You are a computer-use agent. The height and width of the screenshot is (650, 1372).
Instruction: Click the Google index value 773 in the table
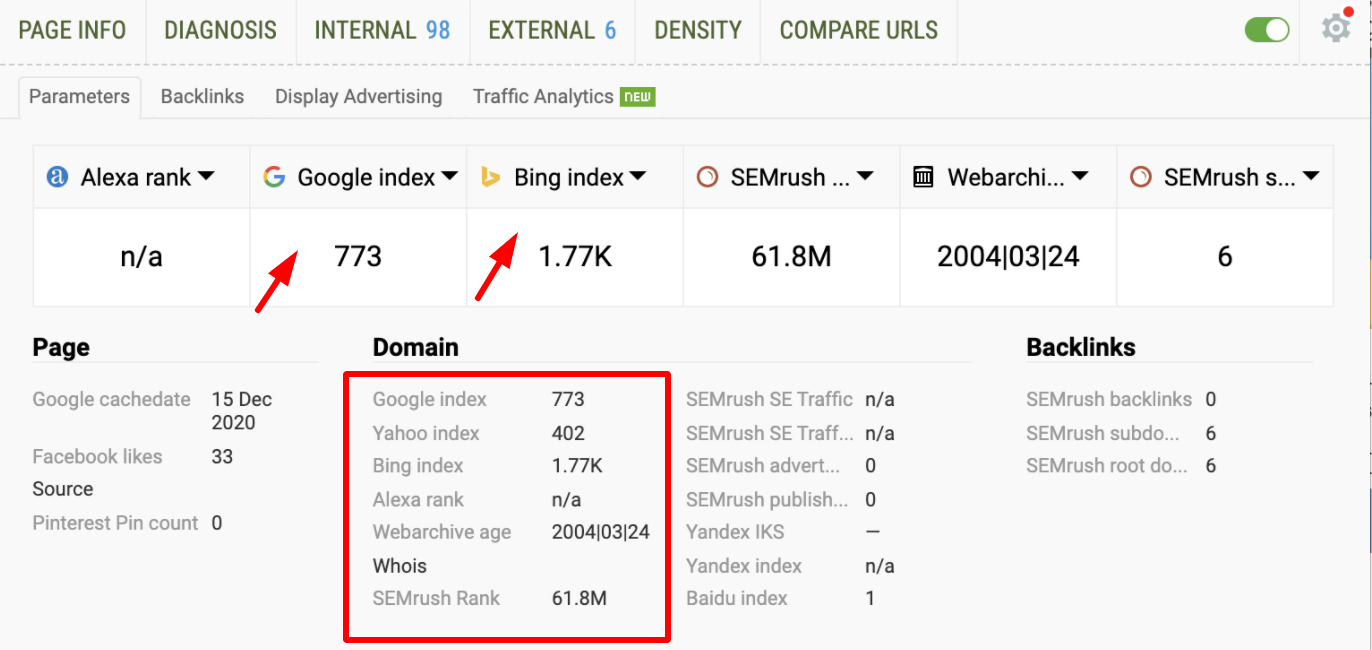point(568,399)
